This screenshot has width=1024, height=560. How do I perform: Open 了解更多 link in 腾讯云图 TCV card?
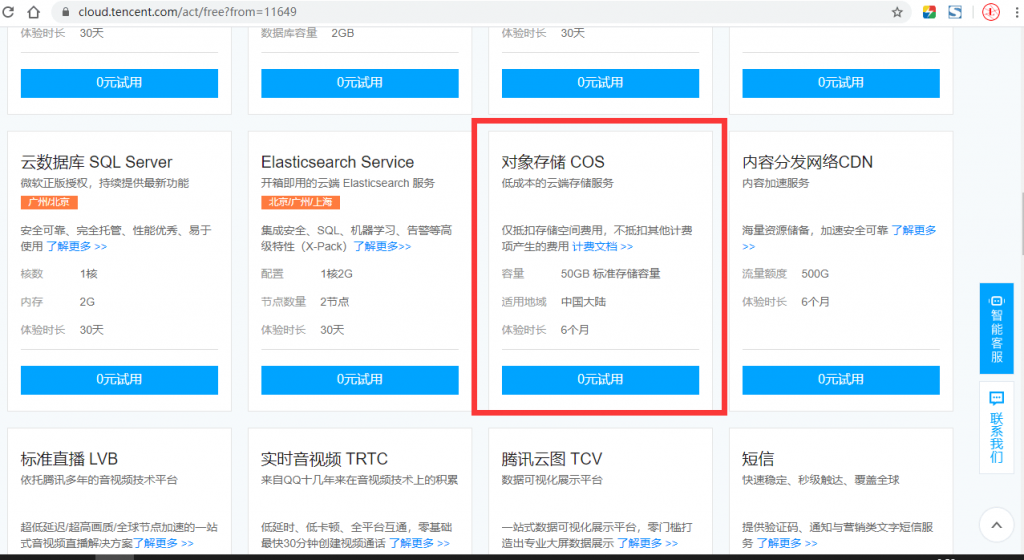[648, 543]
